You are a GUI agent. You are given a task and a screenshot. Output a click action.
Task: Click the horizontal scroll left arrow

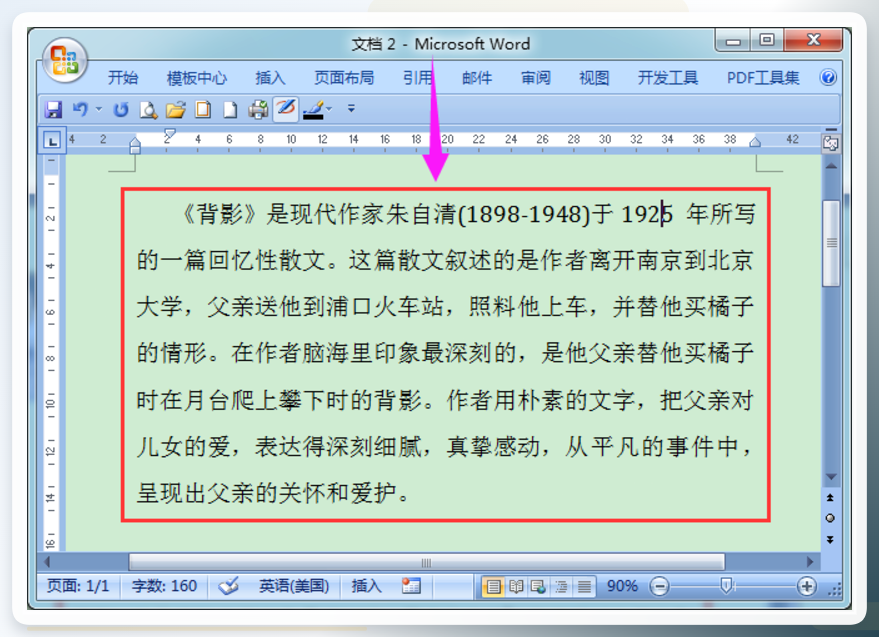point(47,561)
